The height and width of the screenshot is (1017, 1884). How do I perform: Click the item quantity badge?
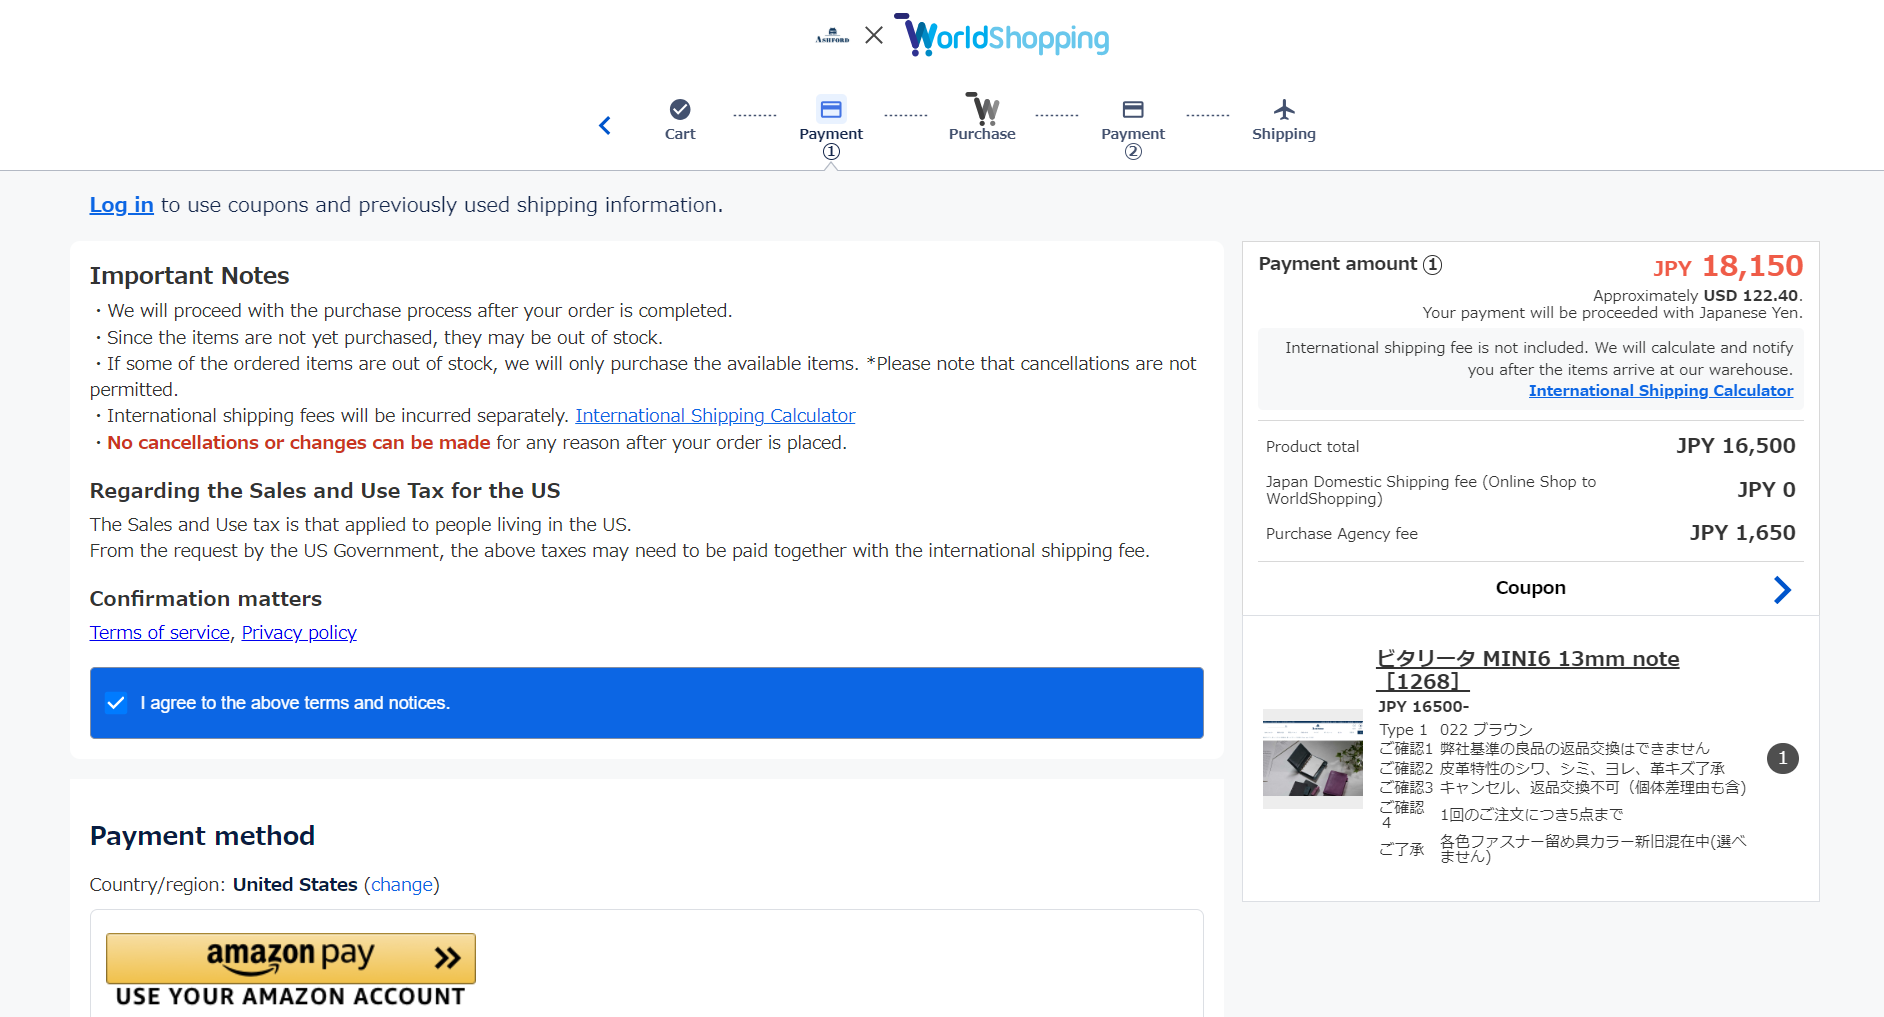pos(1782,759)
